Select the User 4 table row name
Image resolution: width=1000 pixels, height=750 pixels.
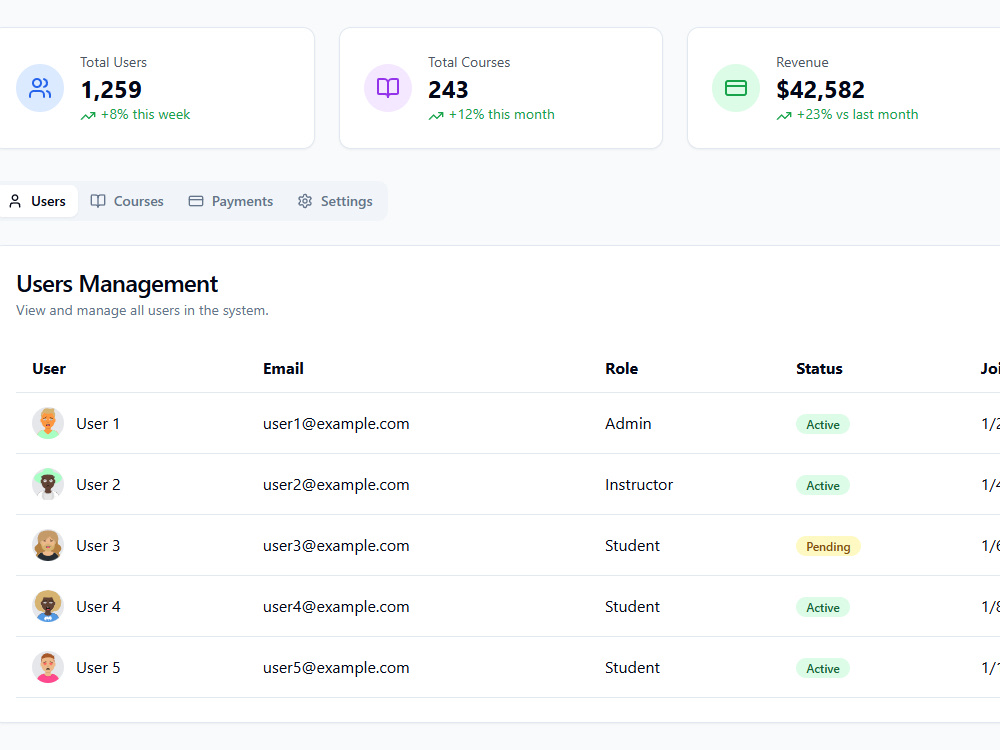point(98,607)
